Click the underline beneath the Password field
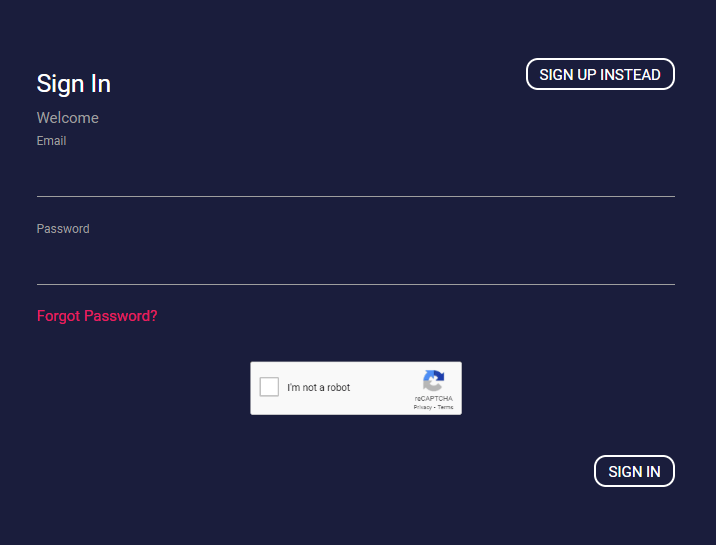This screenshot has width=716, height=545. tap(356, 284)
